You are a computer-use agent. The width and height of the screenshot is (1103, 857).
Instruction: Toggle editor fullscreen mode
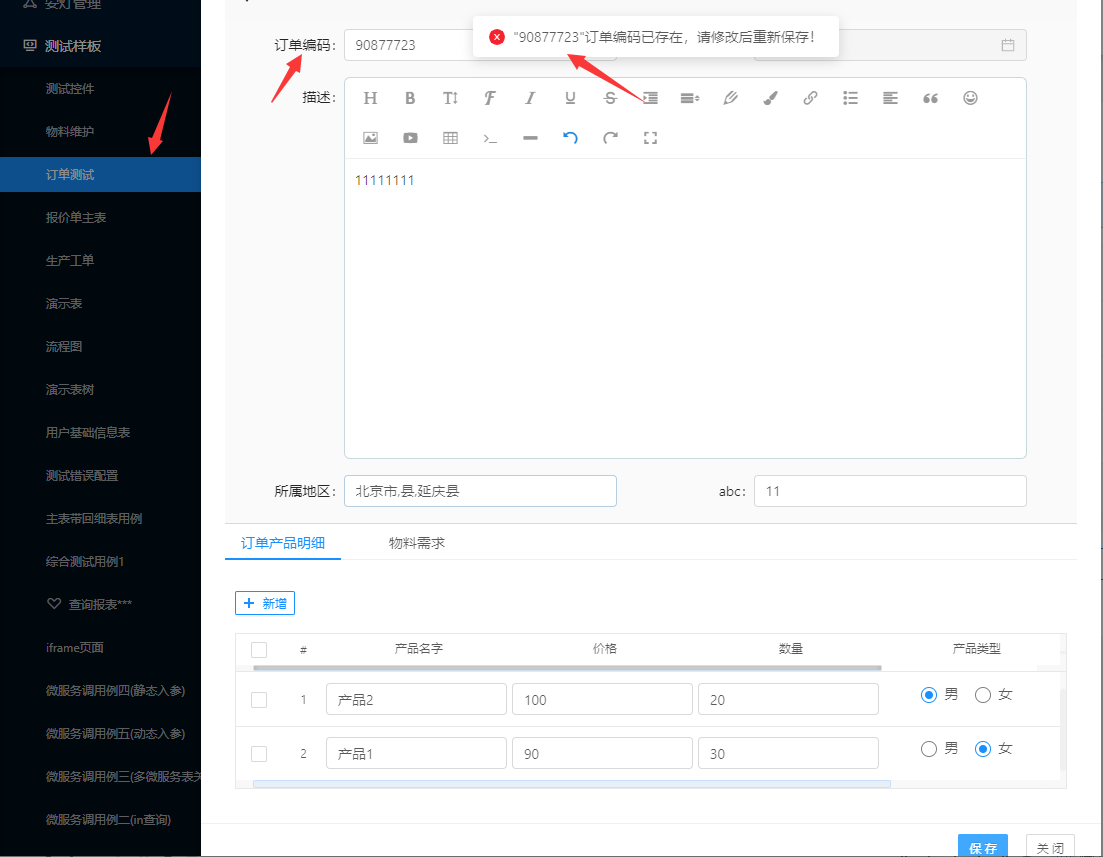point(650,138)
